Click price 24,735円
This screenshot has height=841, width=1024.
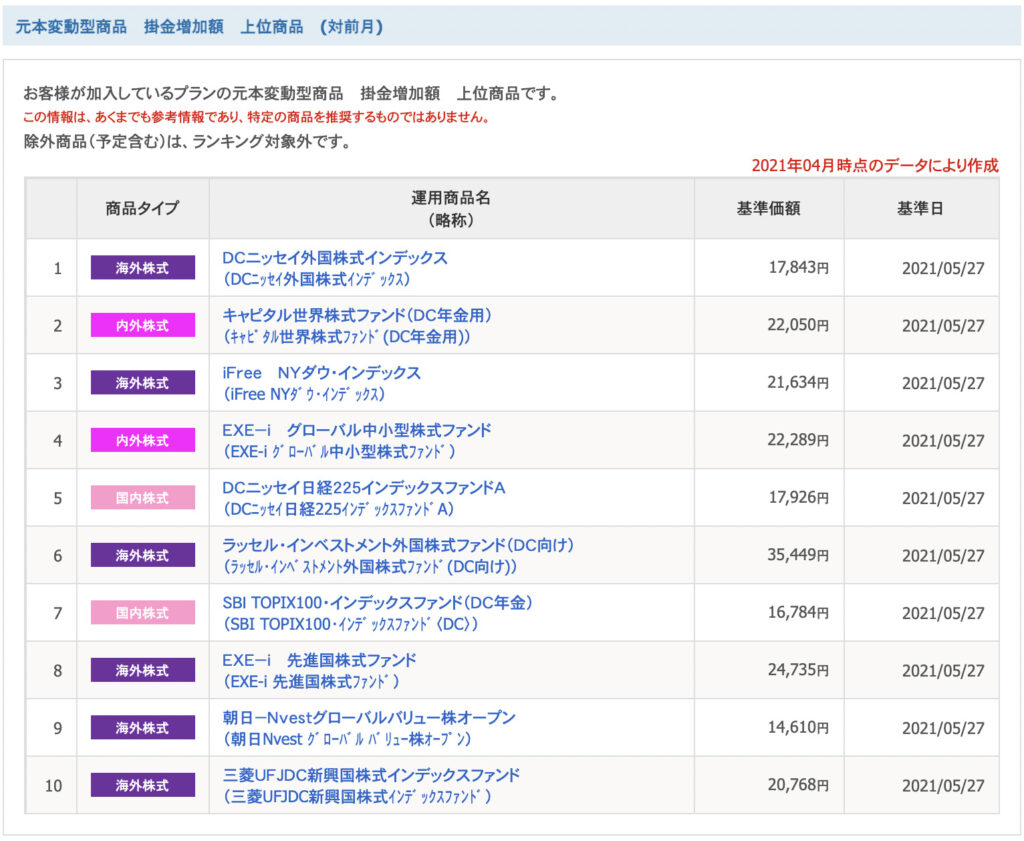(798, 669)
